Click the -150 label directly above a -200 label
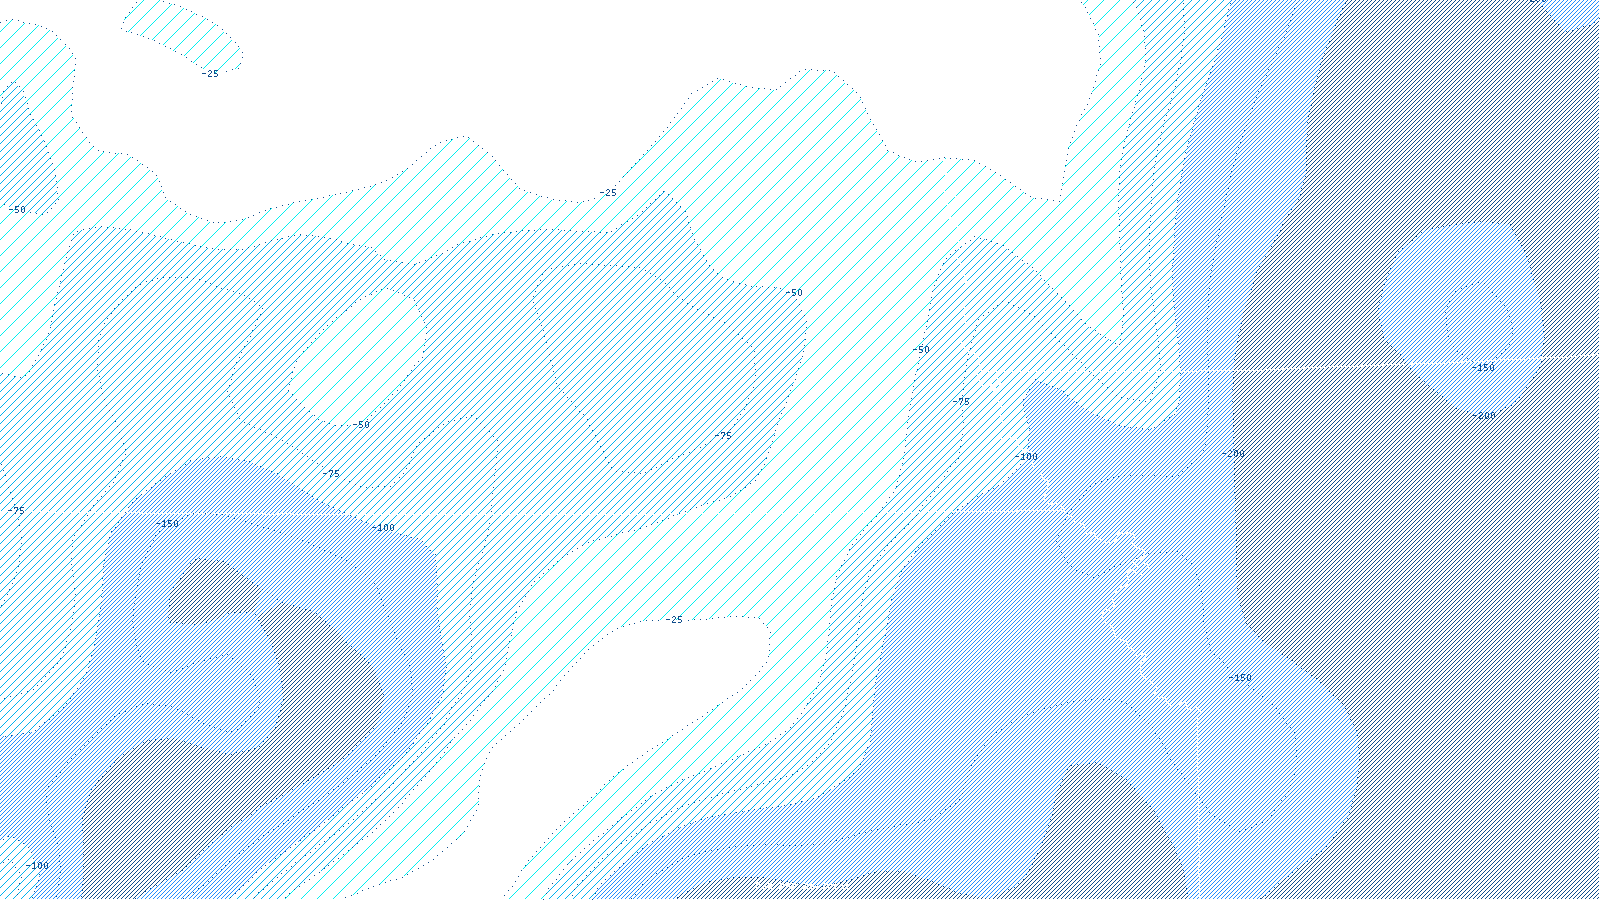Viewport: 1600px width, 900px height. tap(1482, 368)
